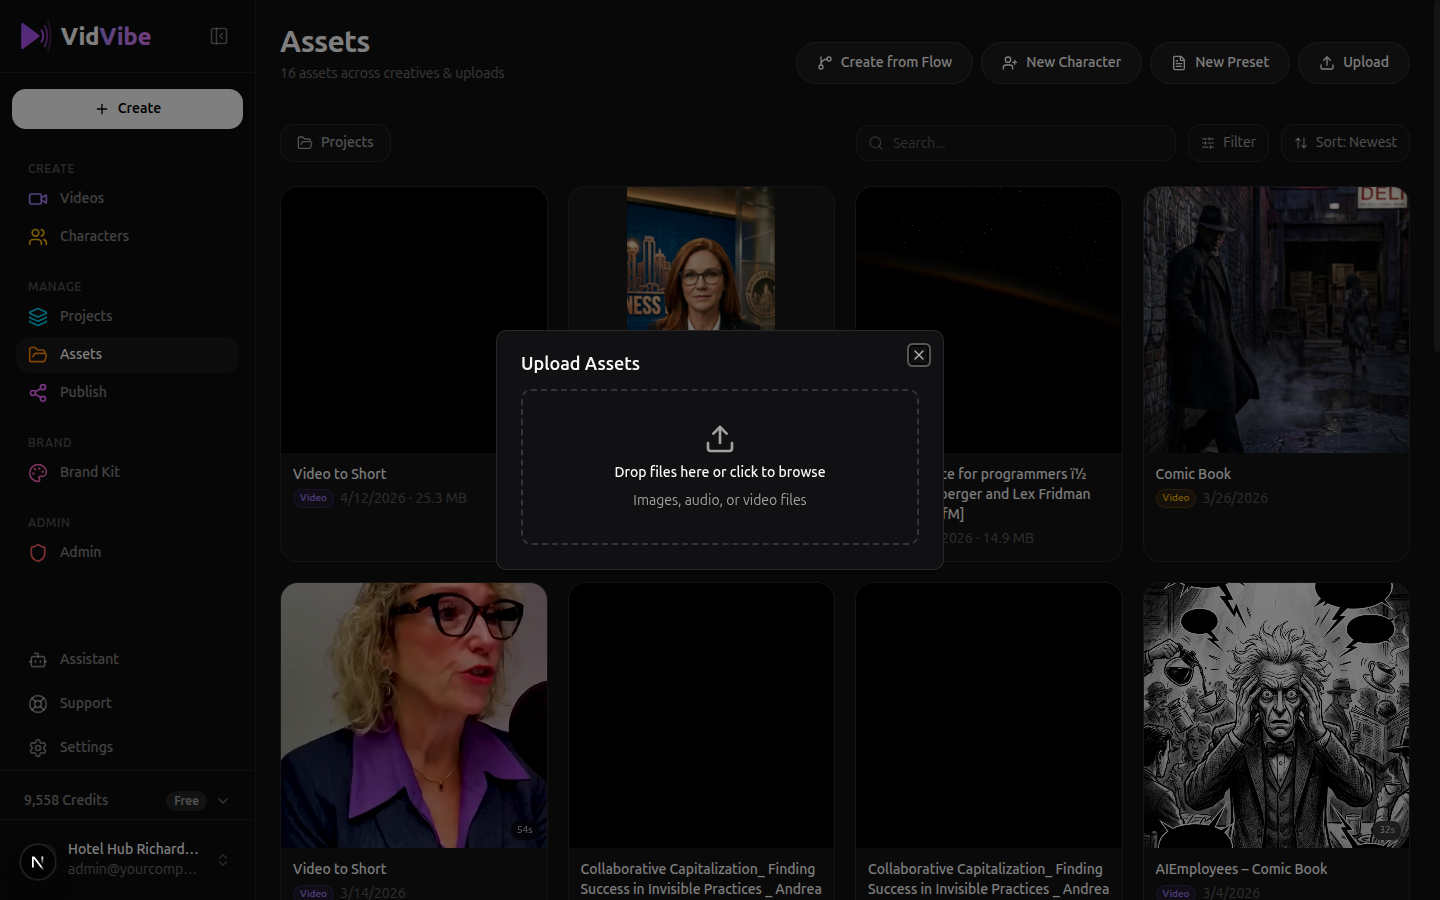Viewport: 1440px width, 900px height.
Task: Click the Publish share icon
Action: tap(38, 393)
